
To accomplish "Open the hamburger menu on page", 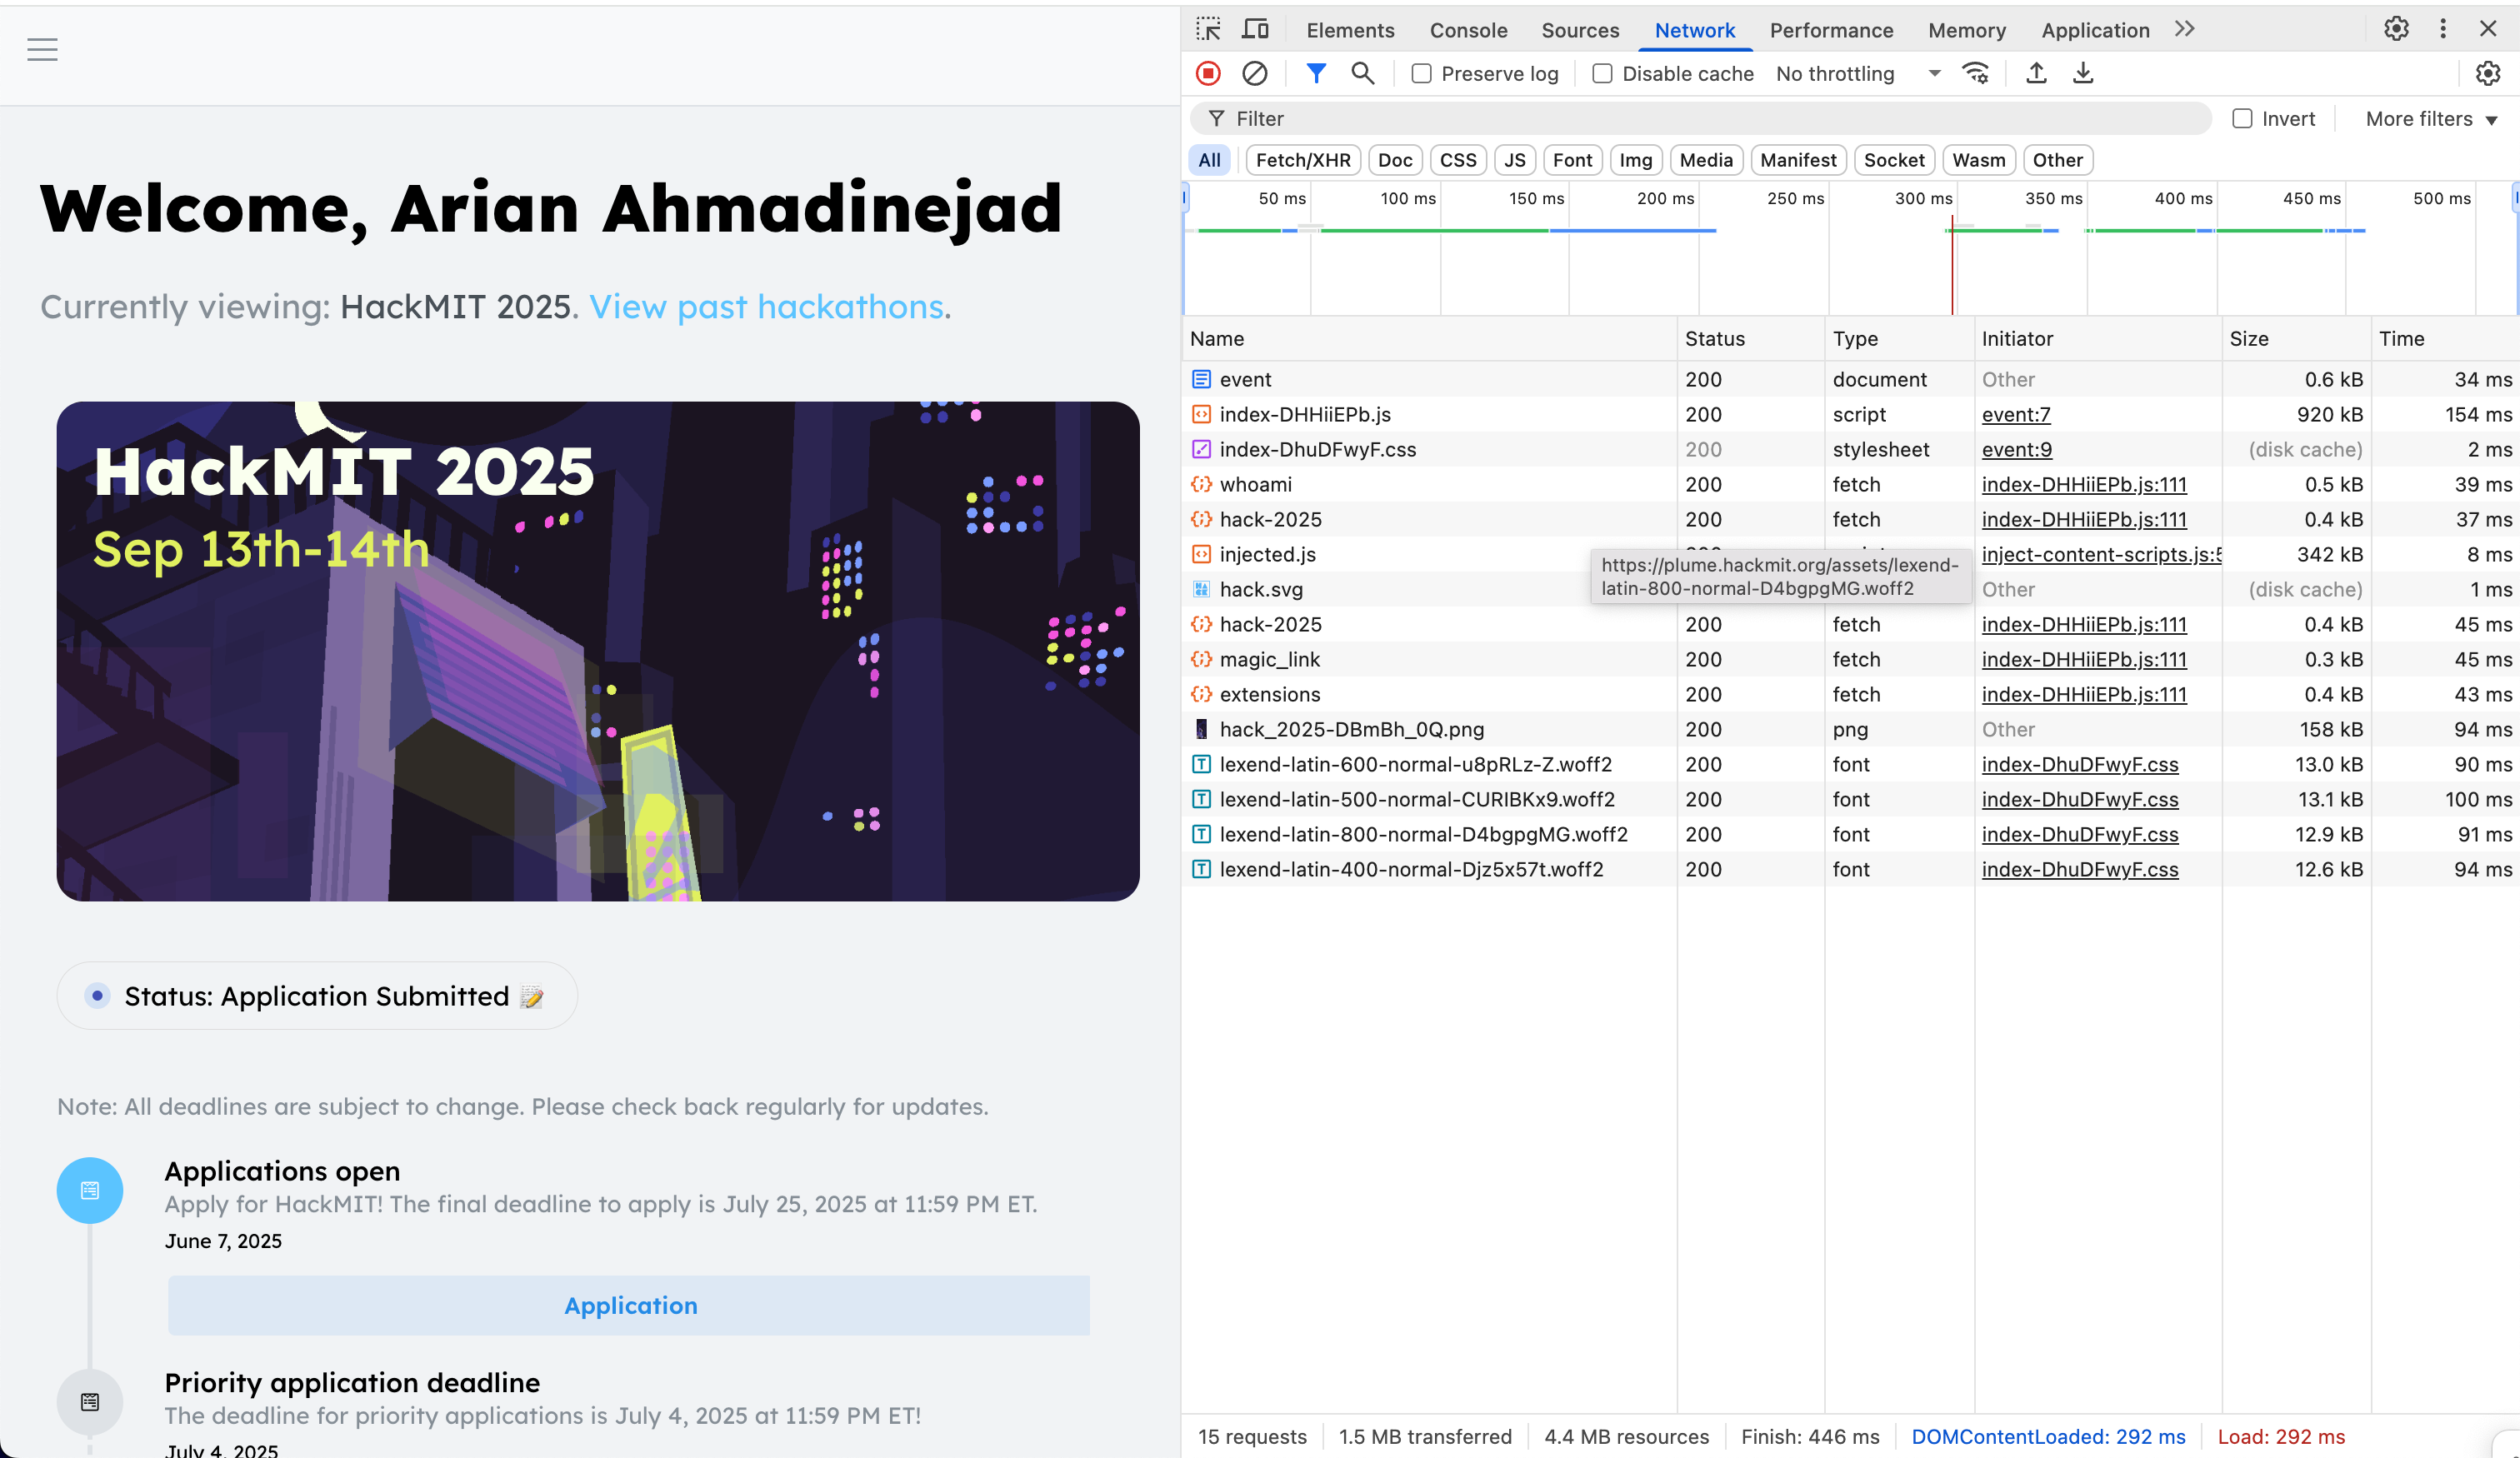I will pos(42,49).
